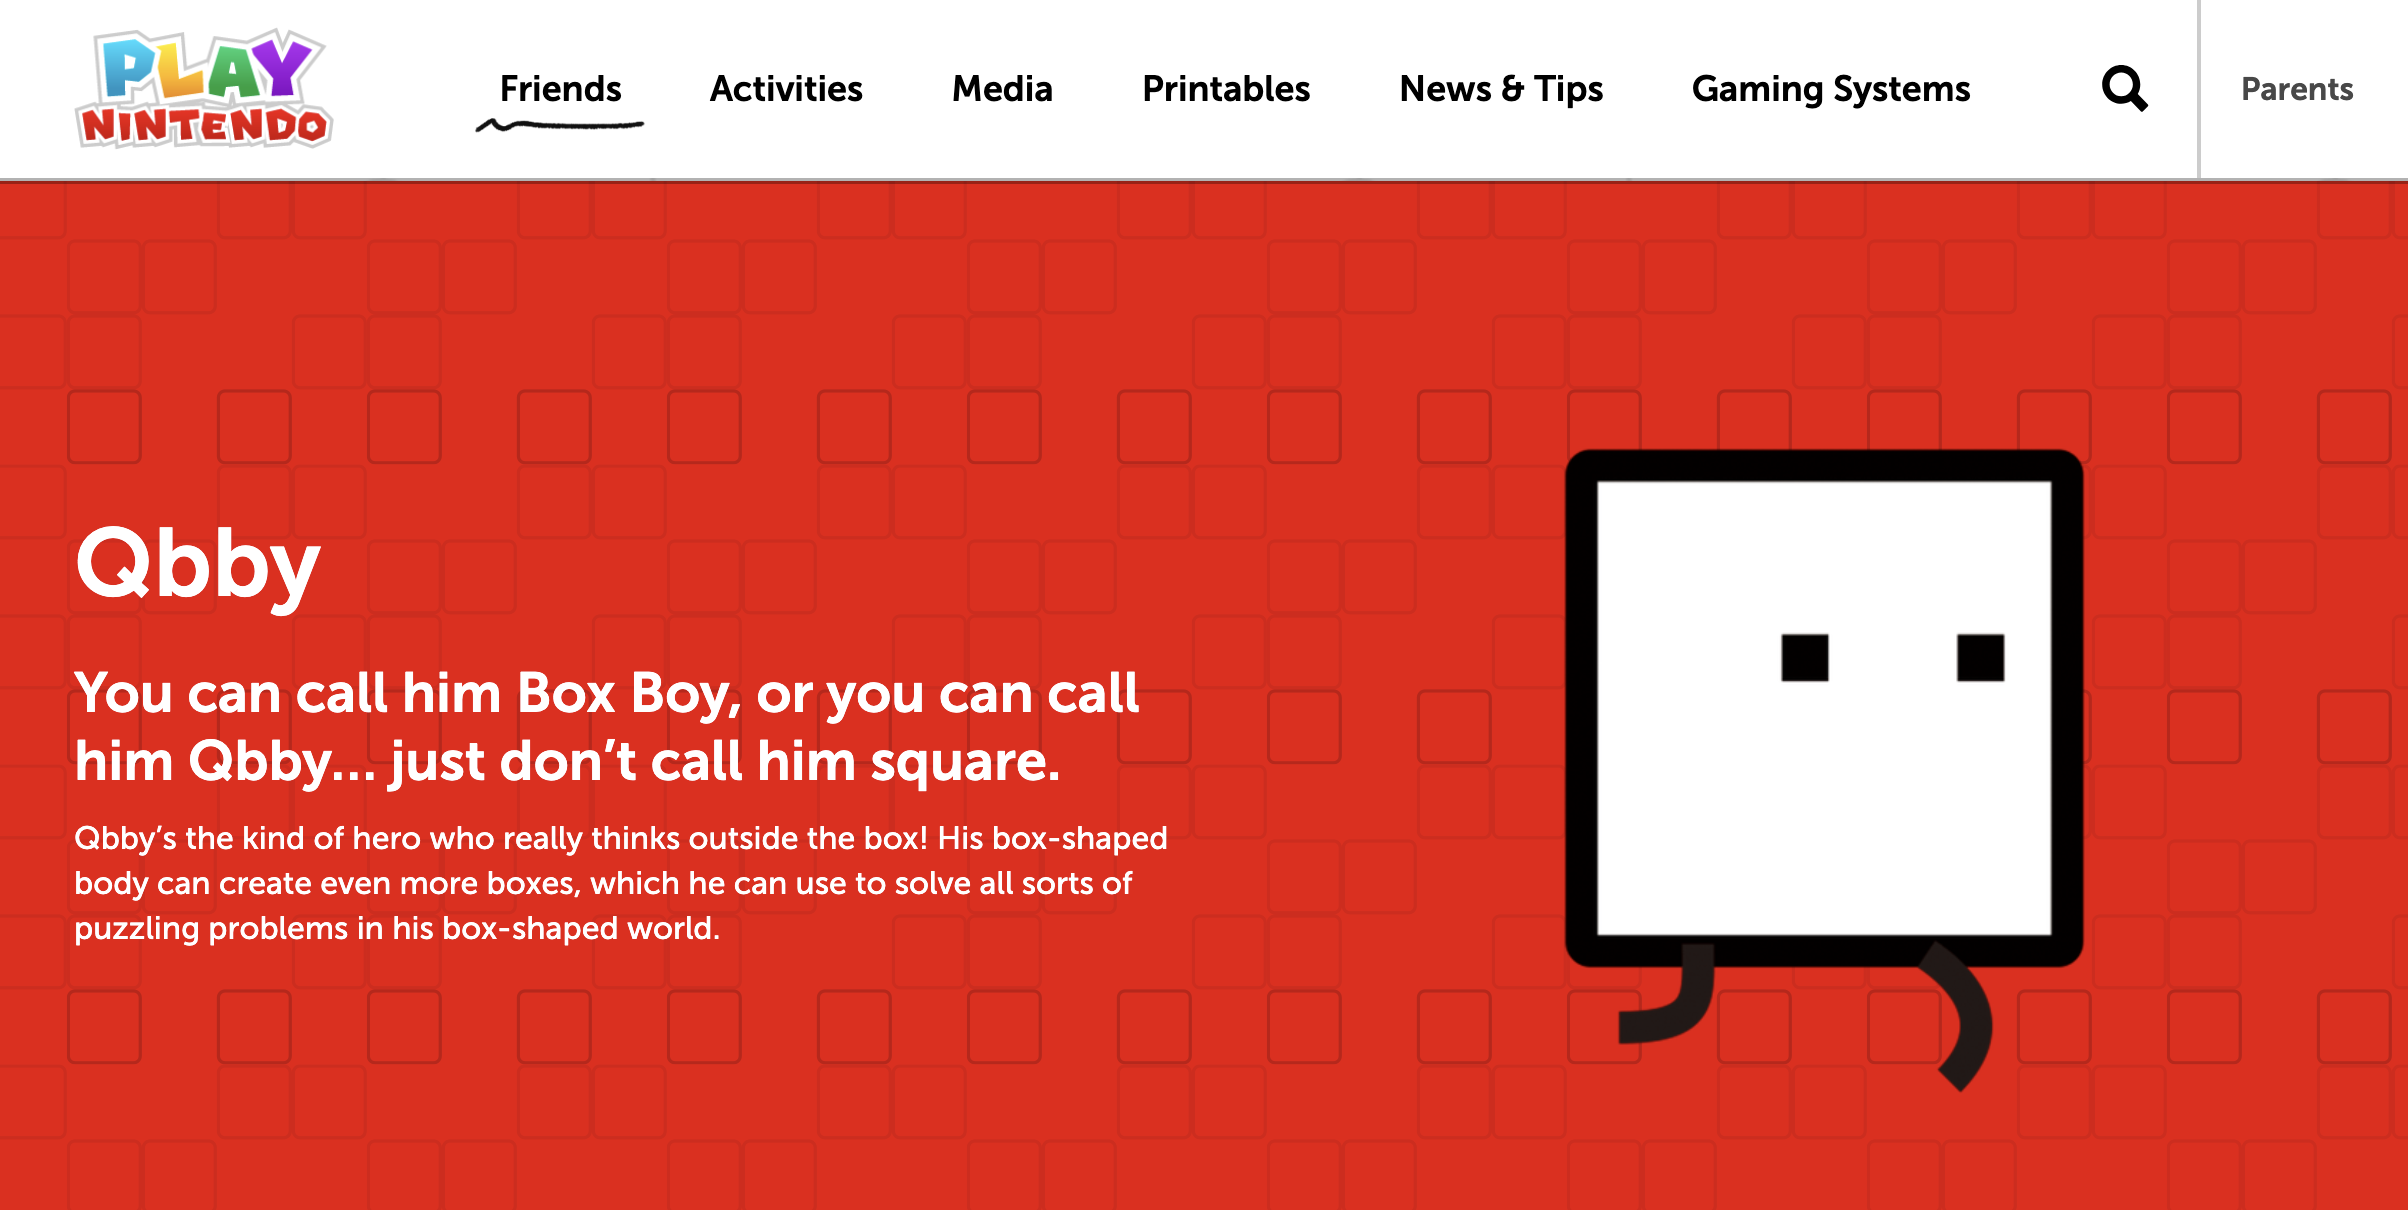Select the Media navigation item
The image size is (2408, 1210).
coord(1002,89)
